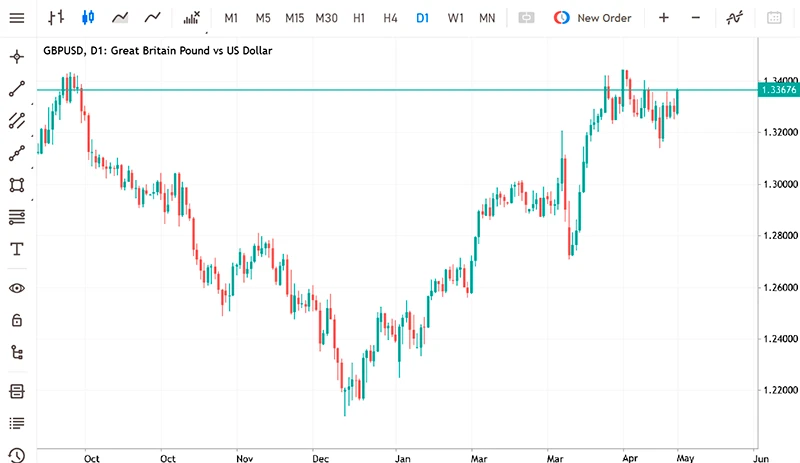
Task: Select M15 timeframe
Action: click(x=294, y=18)
